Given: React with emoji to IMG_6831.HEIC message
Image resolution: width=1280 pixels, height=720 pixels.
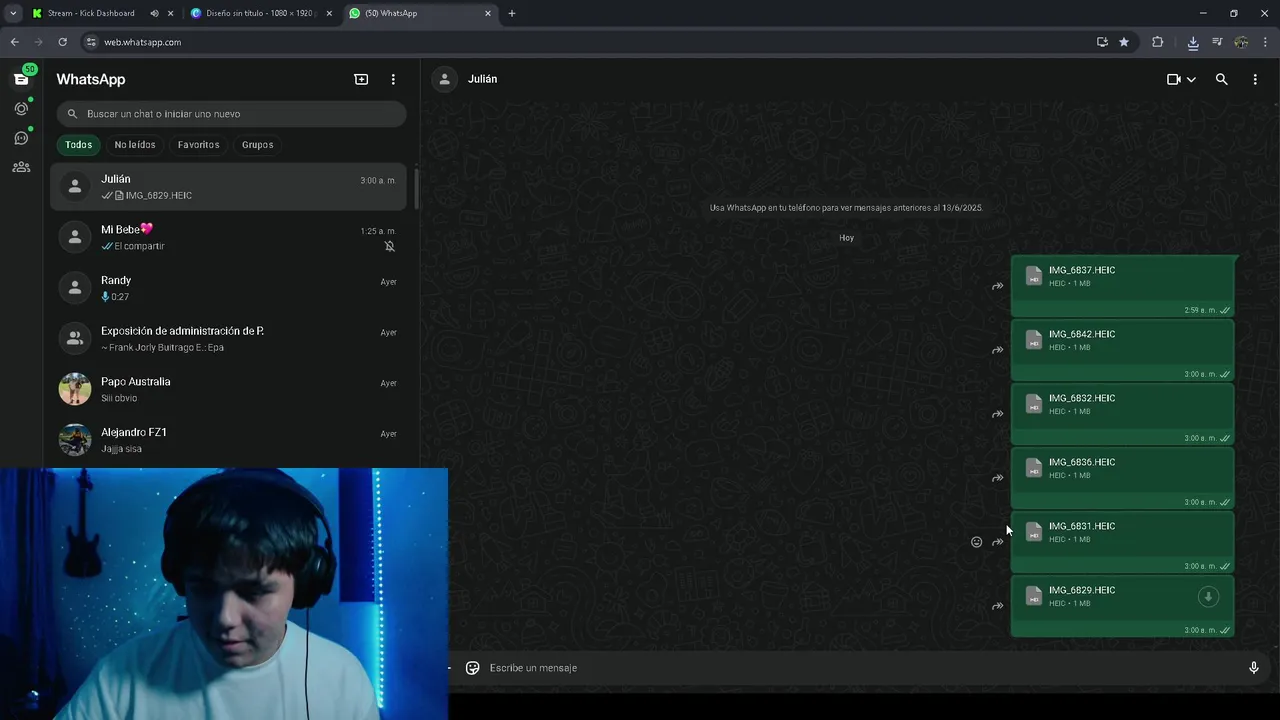Looking at the screenshot, I should pyautogui.click(x=977, y=542).
